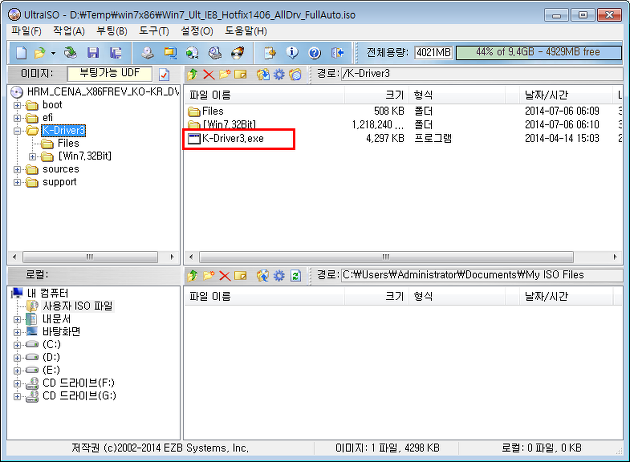Click the rename icon in the local pane toolbar
This screenshot has height=462, width=630.
pos(240,276)
